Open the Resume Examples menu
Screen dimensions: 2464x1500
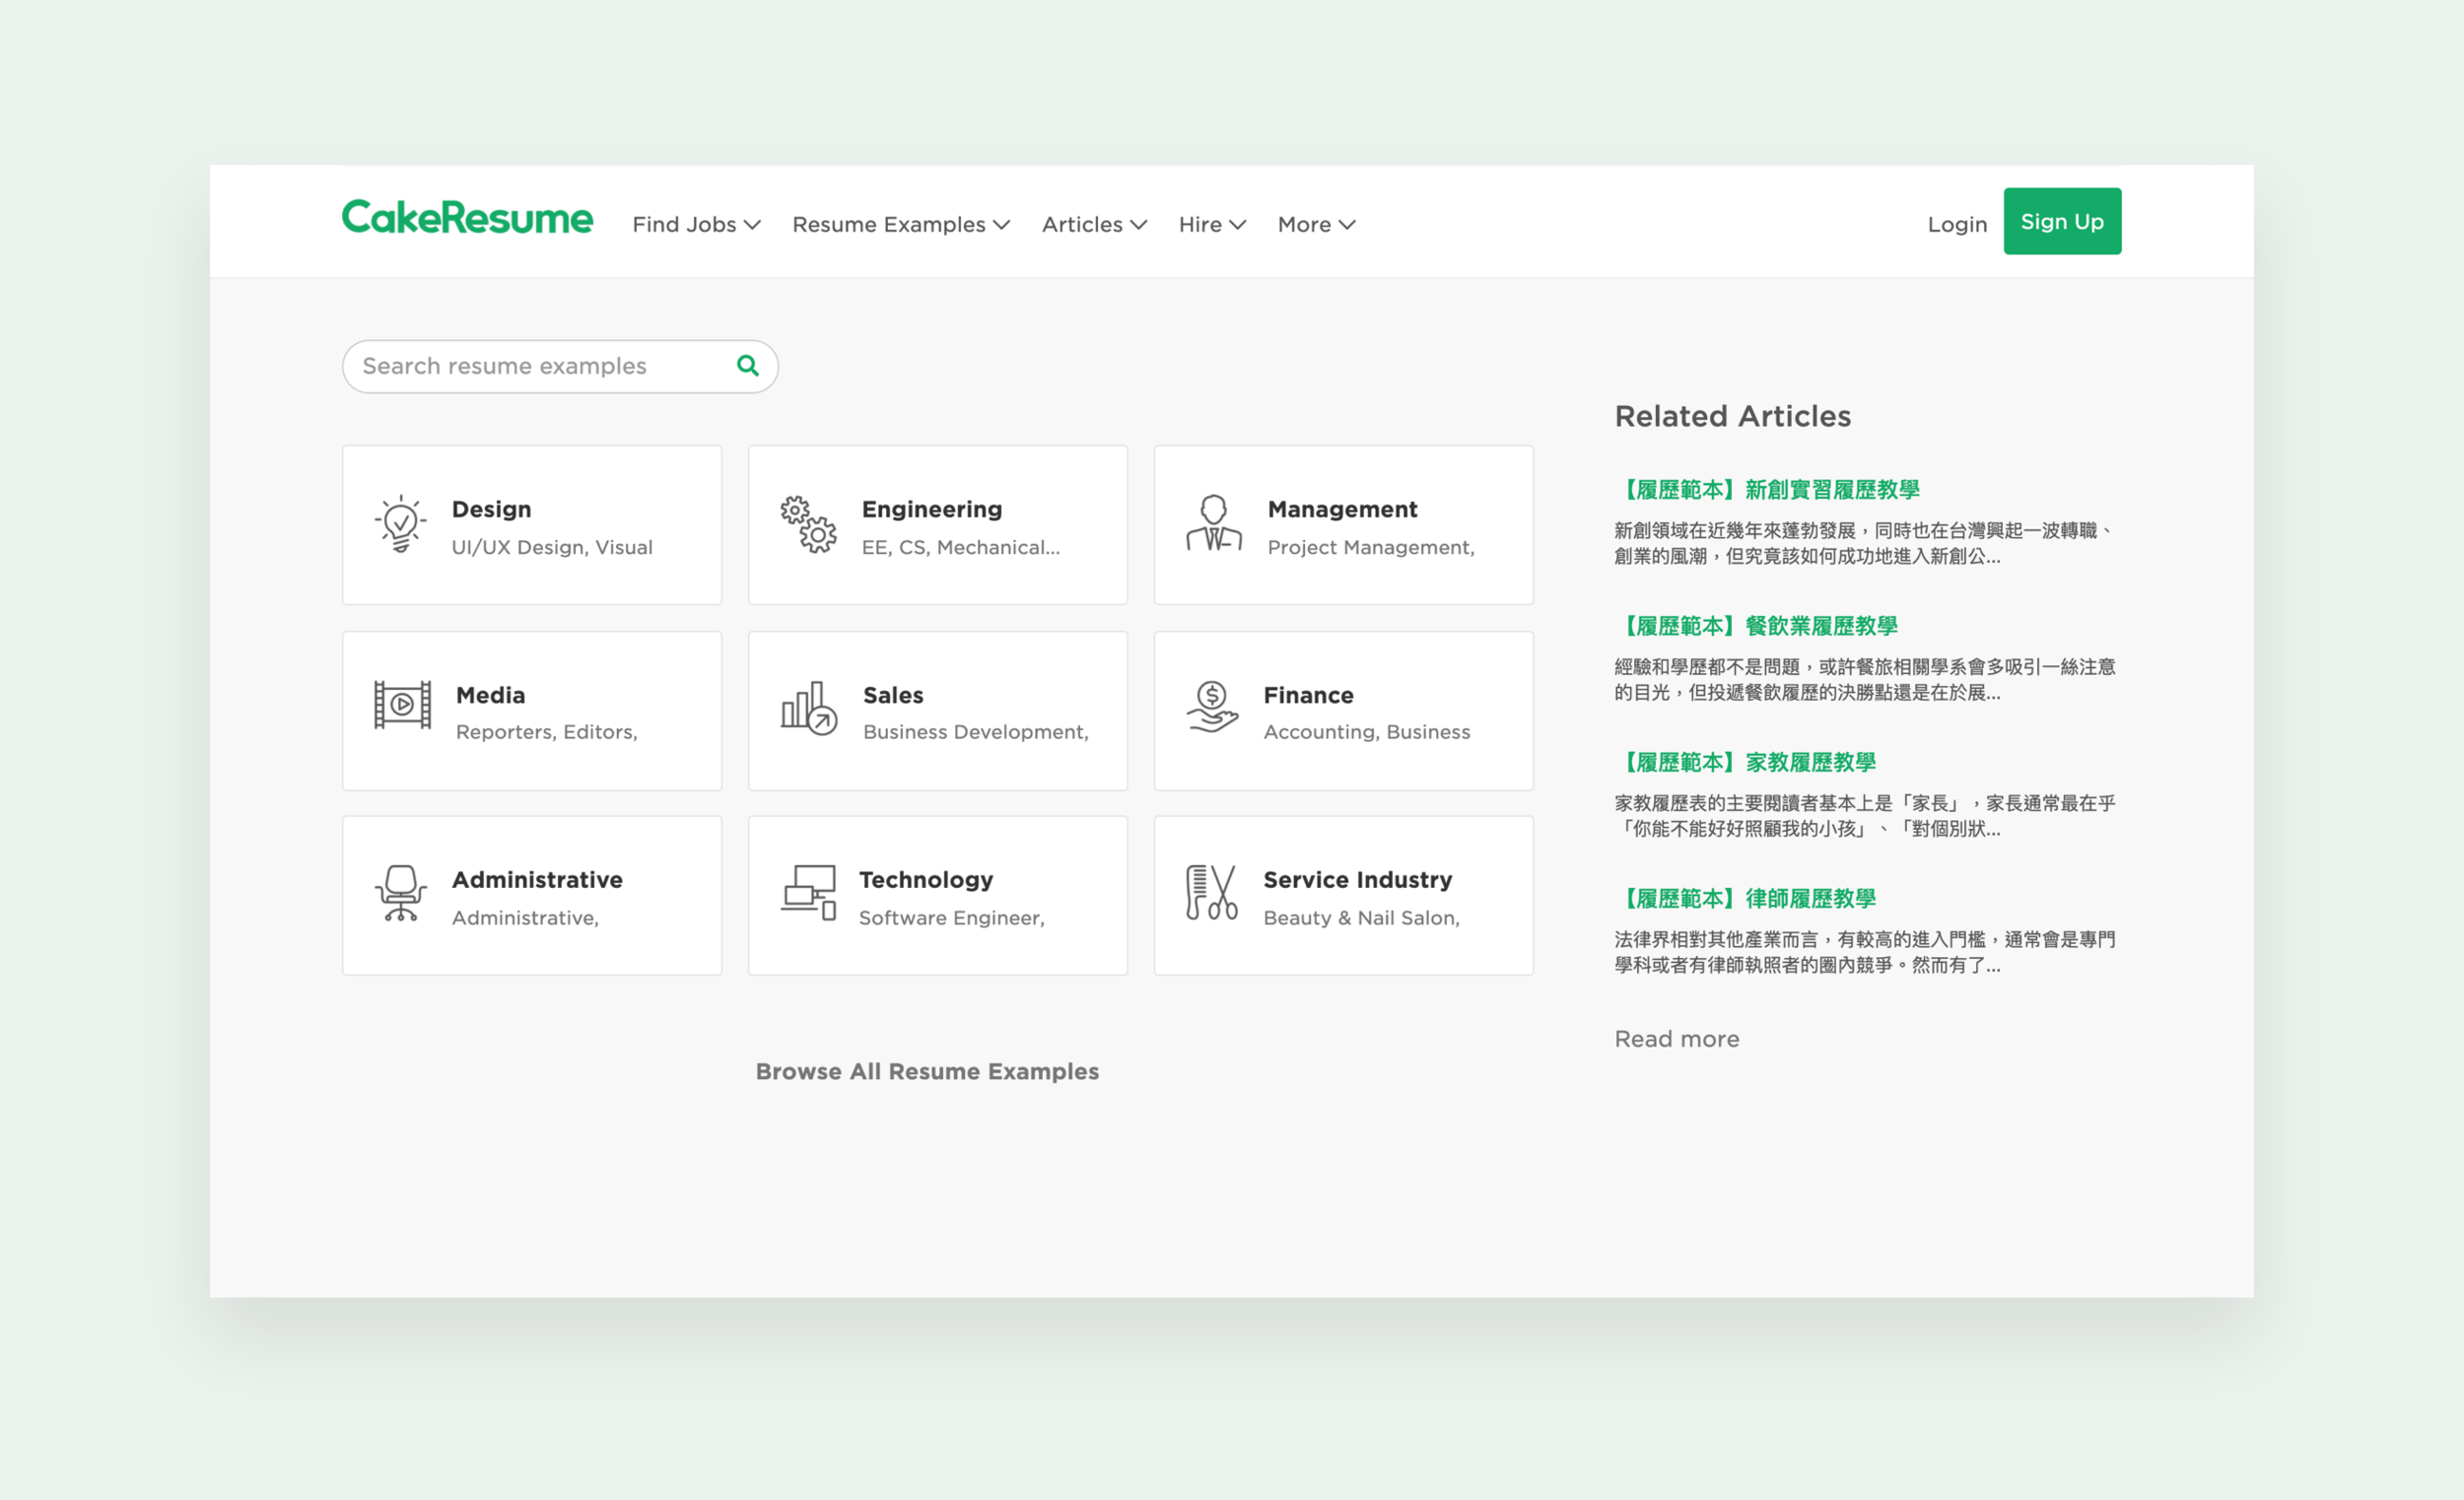point(889,224)
